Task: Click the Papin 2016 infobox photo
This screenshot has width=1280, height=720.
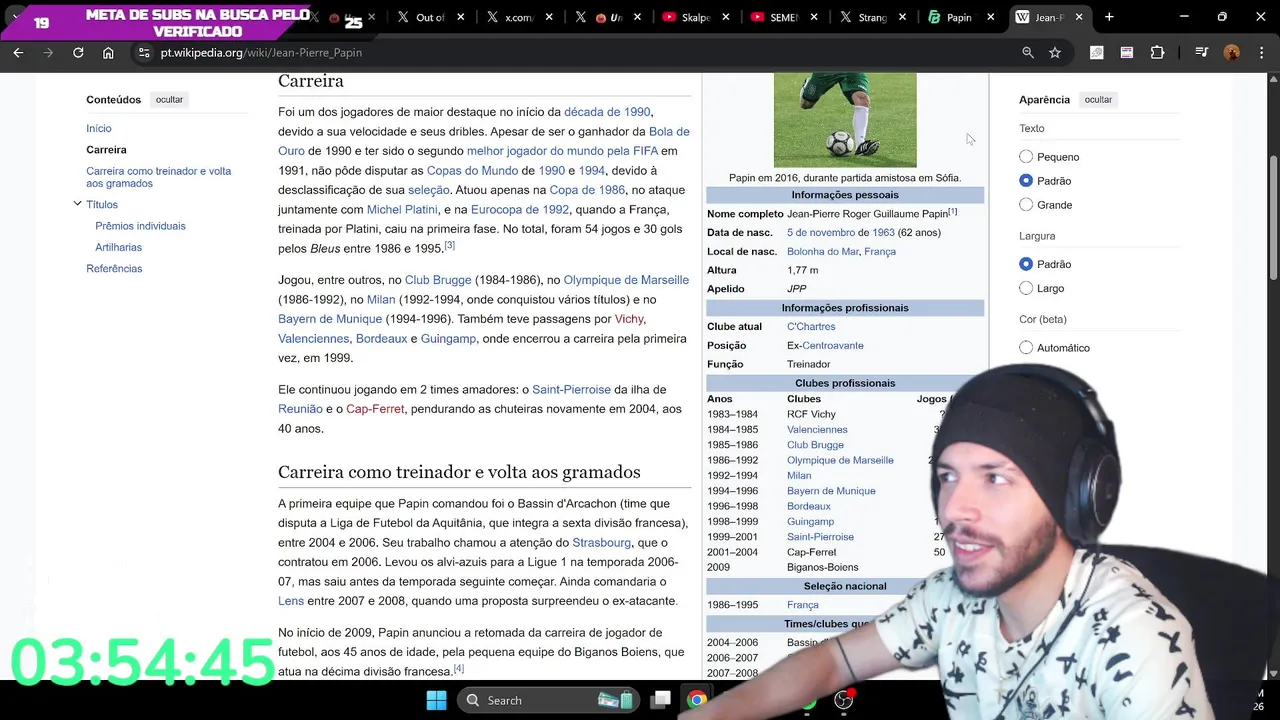Action: 845,119
